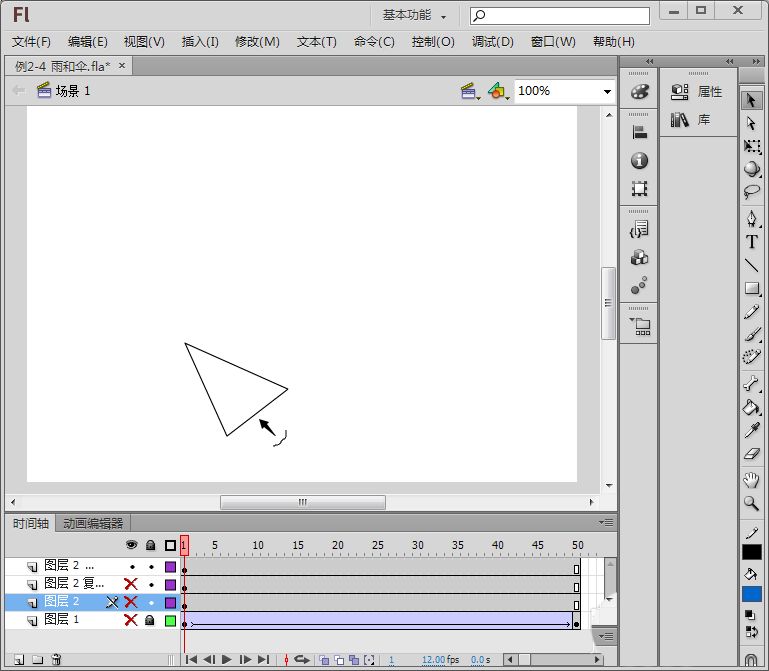
Task: Choose the Pen tool
Action: point(751,218)
